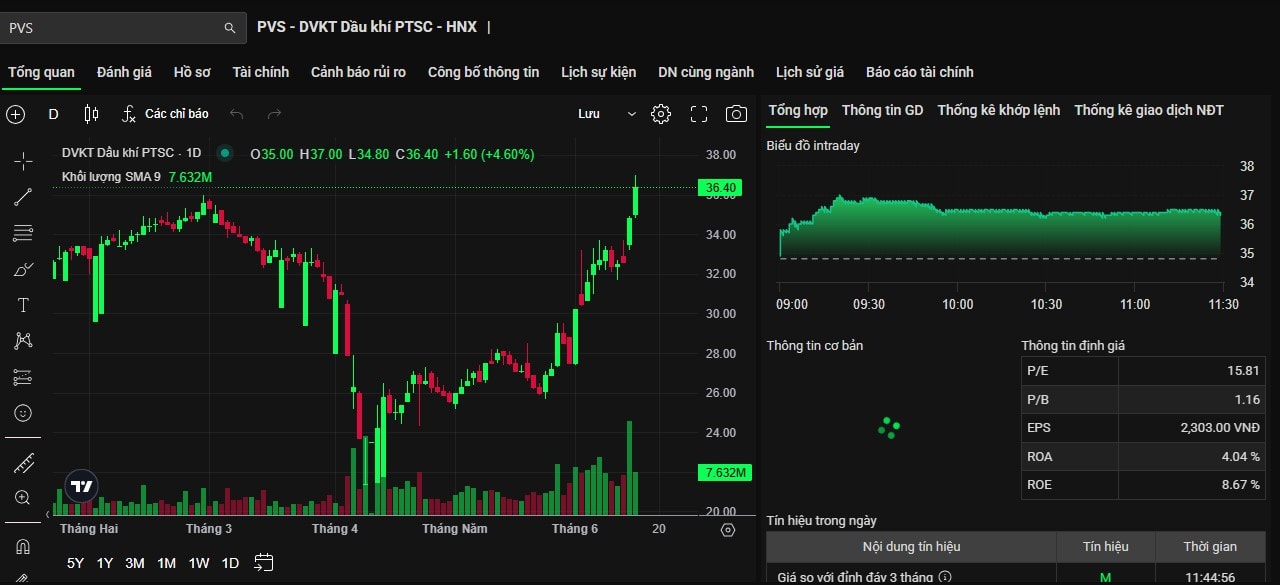Open the Lịch sử giá tab
Image resolution: width=1280 pixels, height=585 pixels.
click(x=810, y=72)
